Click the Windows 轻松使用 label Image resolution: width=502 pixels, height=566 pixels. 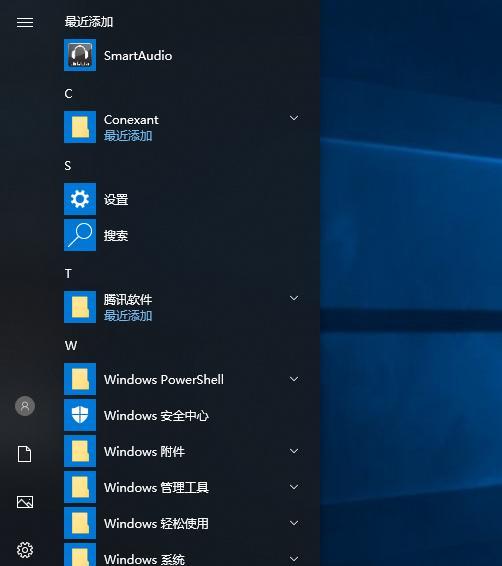tap(156, 523)
